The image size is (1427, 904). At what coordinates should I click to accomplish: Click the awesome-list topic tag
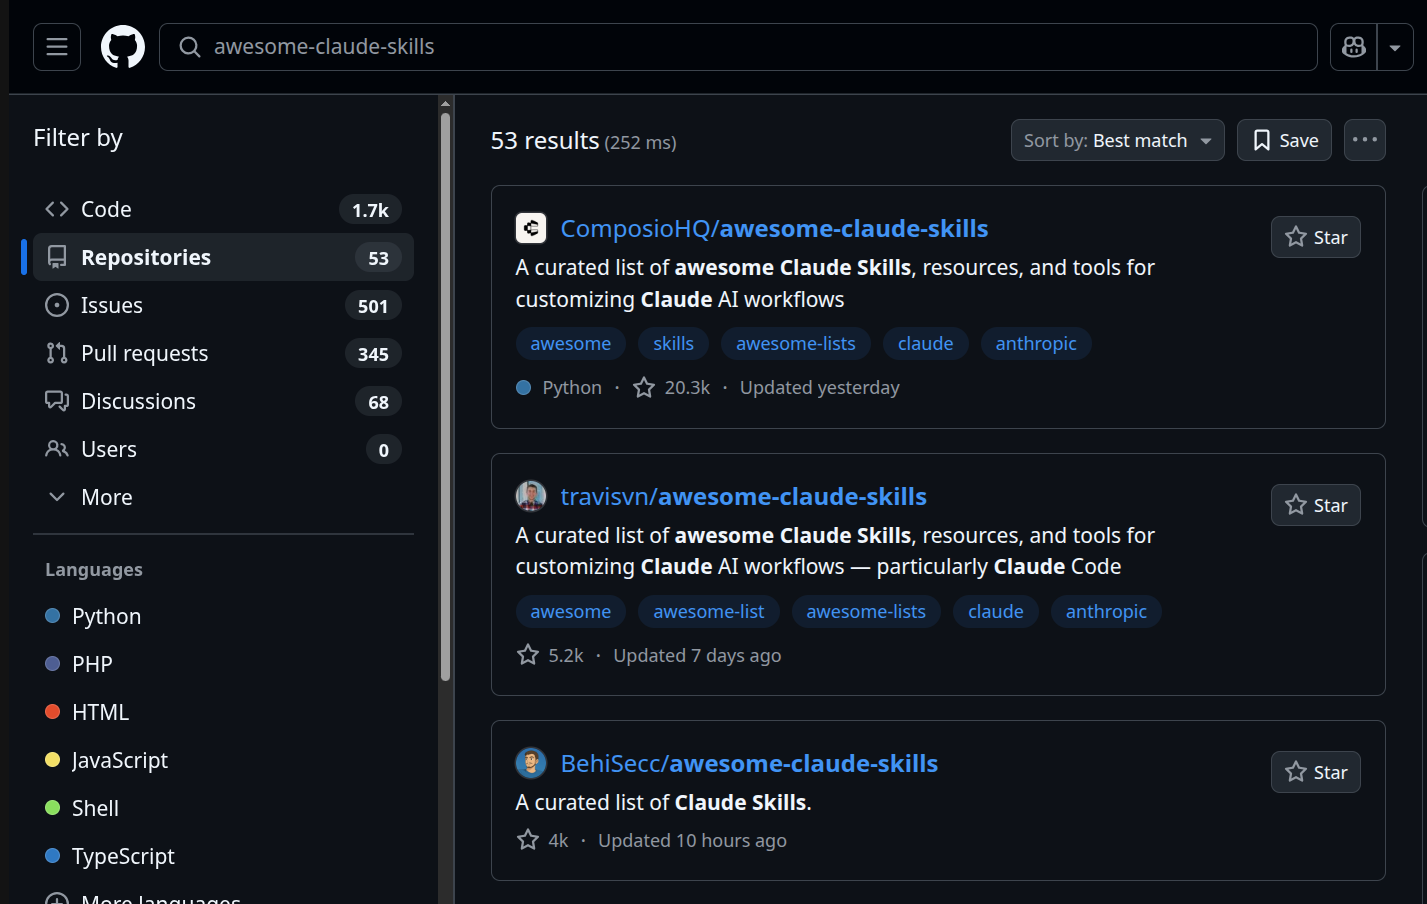point(708,612)
